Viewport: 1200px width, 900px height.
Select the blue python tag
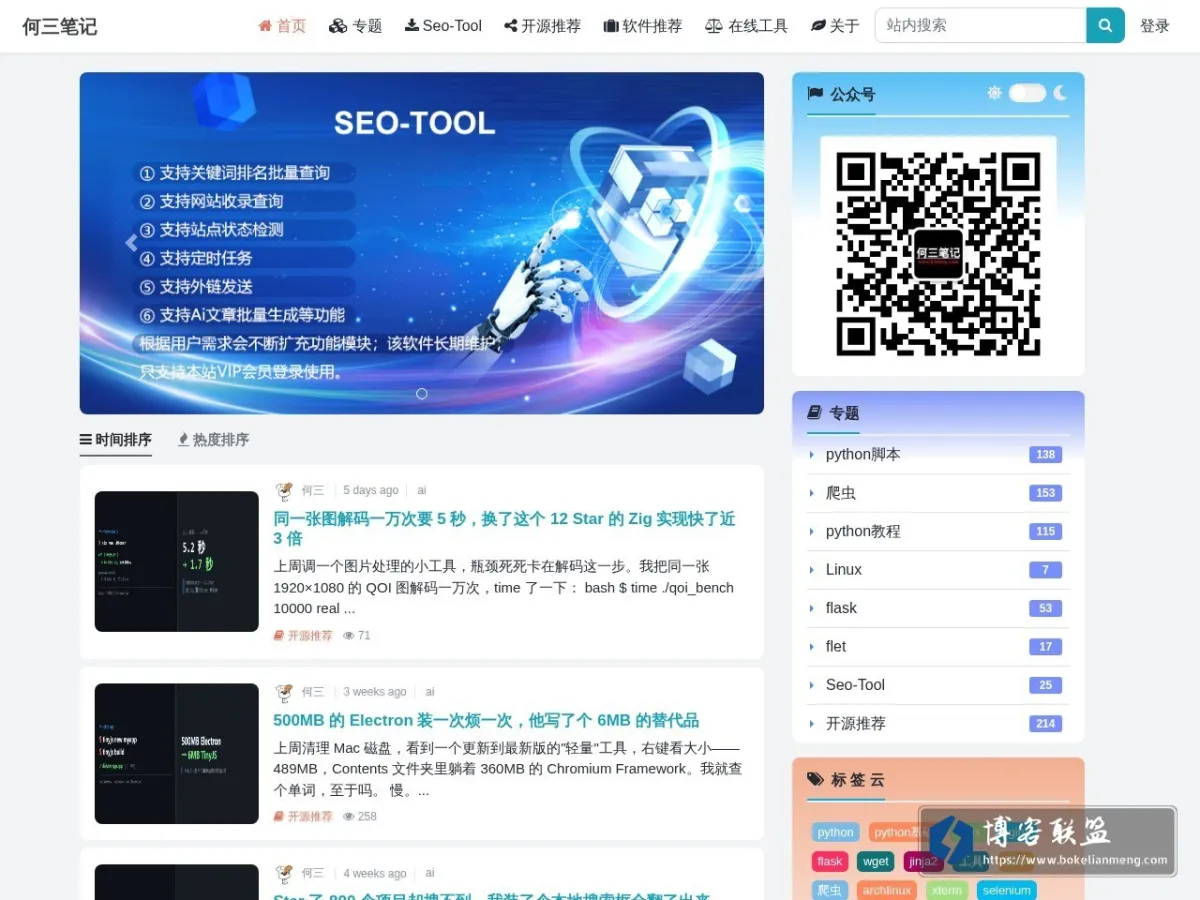point(835,832)
